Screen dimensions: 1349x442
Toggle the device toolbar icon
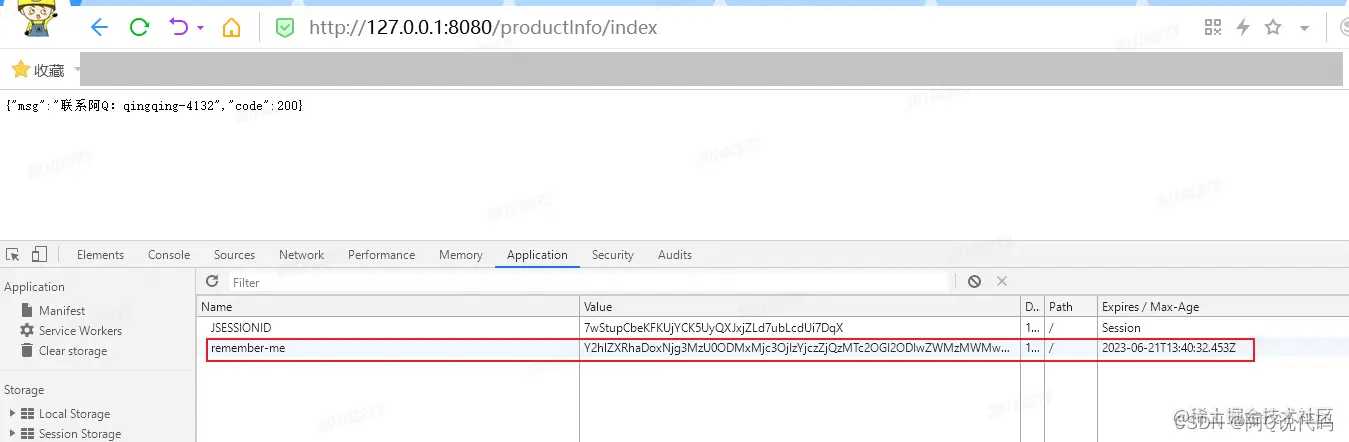point(39,254)
